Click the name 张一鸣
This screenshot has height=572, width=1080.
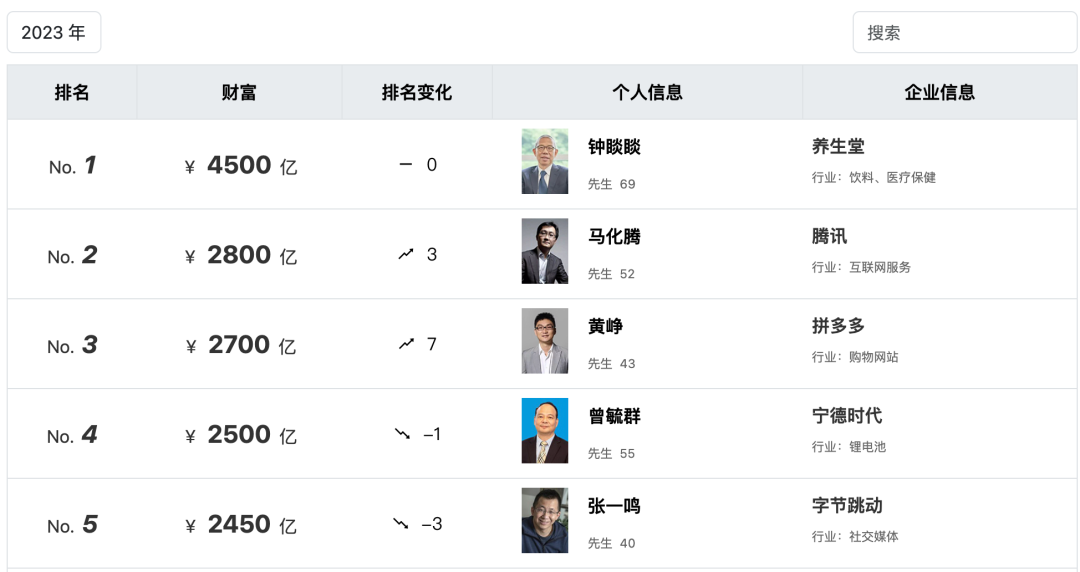[614, 506]
